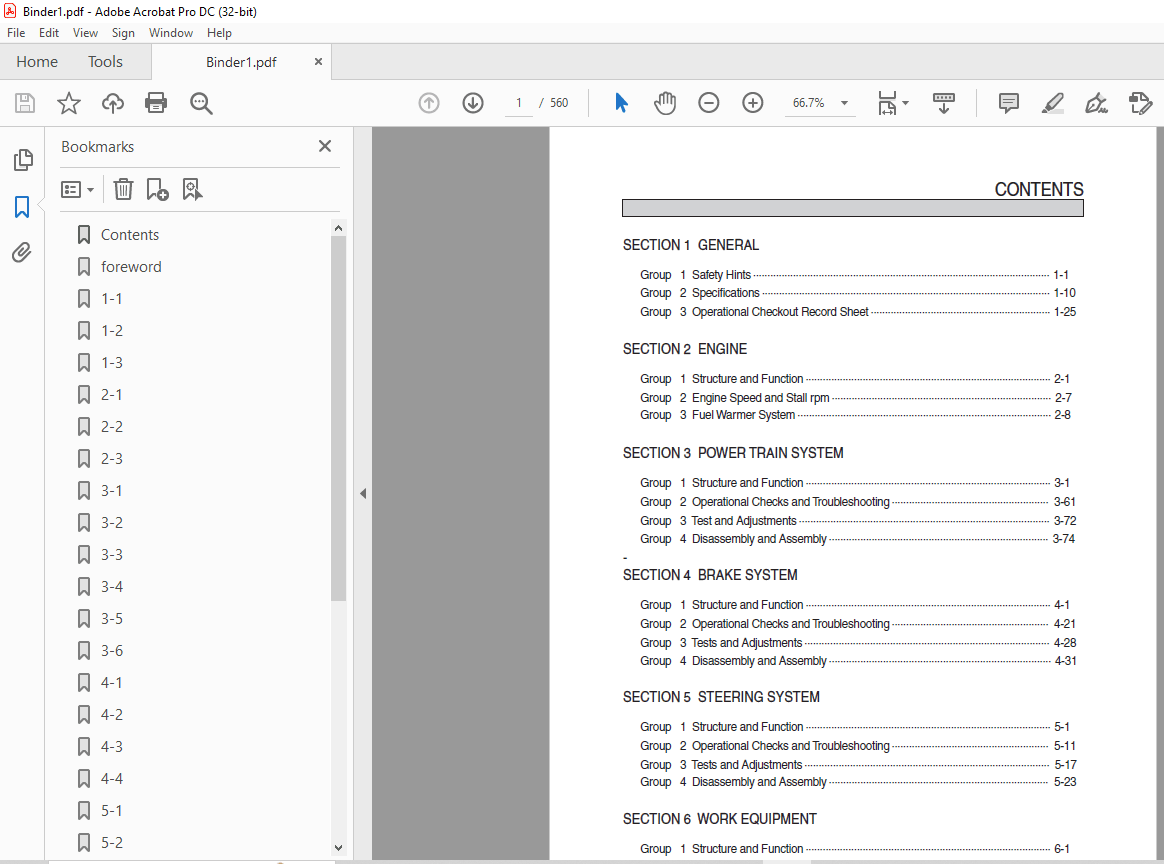1164x864 pixels.
Task: Add a new bookmark icon
Action: point(157,189)
